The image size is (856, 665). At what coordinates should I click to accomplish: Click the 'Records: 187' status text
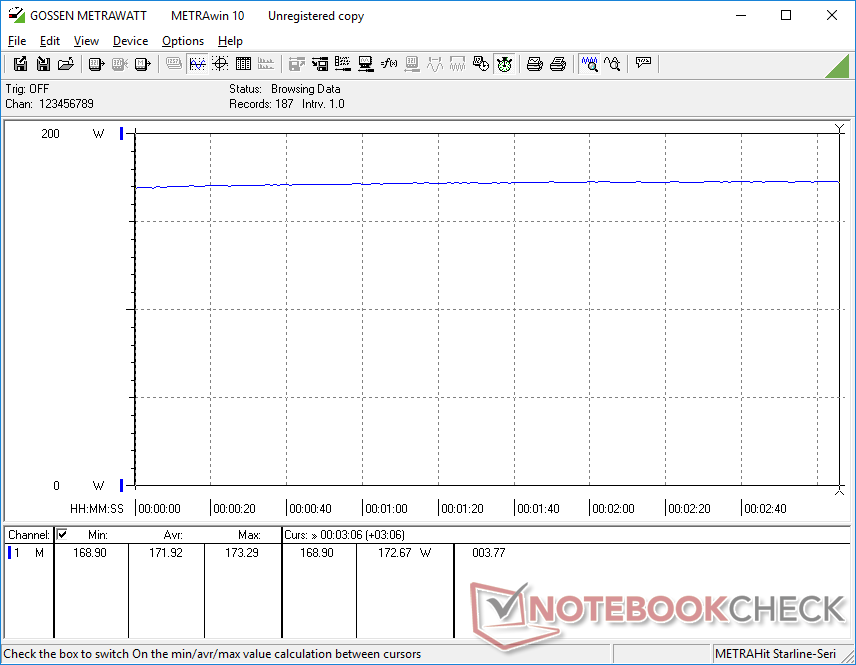tap(261, 104)
